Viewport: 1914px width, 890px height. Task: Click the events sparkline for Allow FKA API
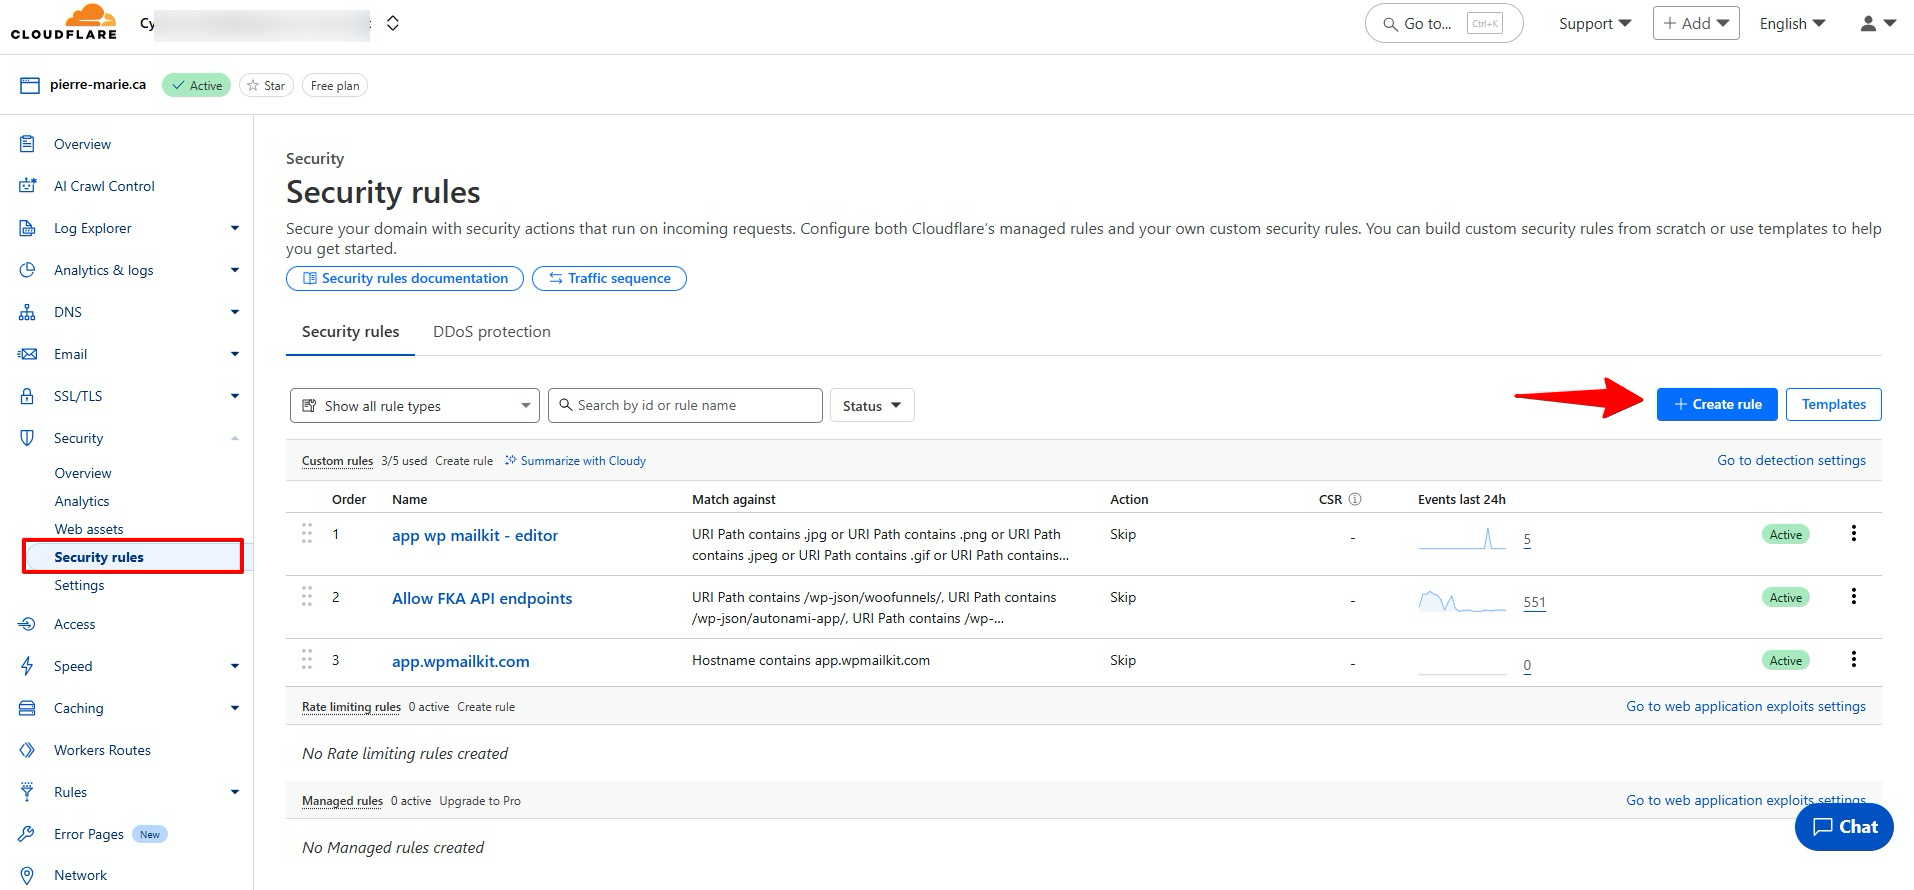[x=1461, y=602]
